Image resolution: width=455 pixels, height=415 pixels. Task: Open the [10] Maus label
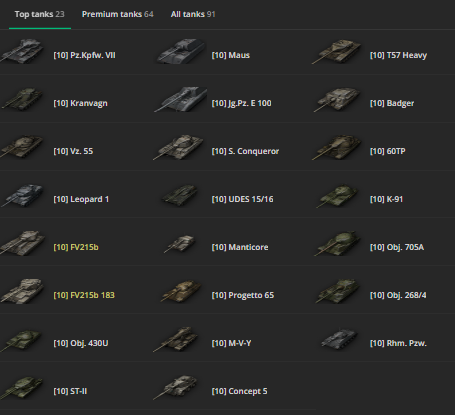231,55
